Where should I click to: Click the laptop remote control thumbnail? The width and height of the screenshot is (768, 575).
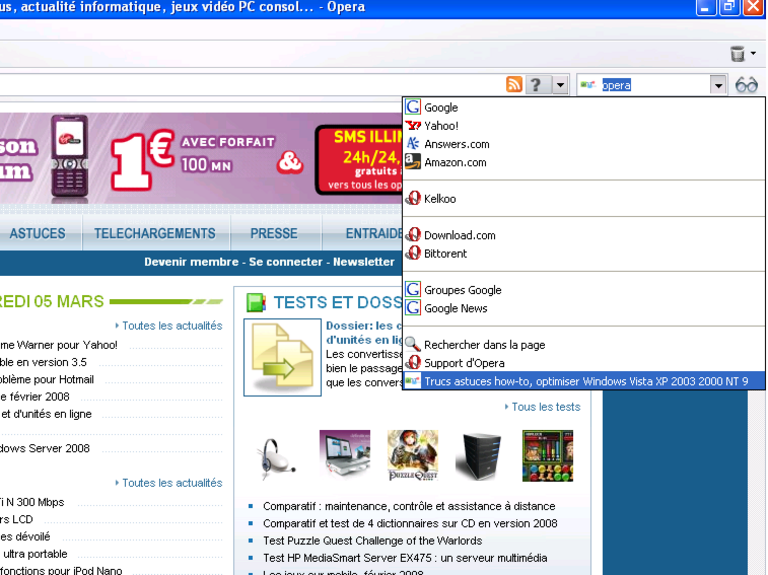(x=345, y=454)
